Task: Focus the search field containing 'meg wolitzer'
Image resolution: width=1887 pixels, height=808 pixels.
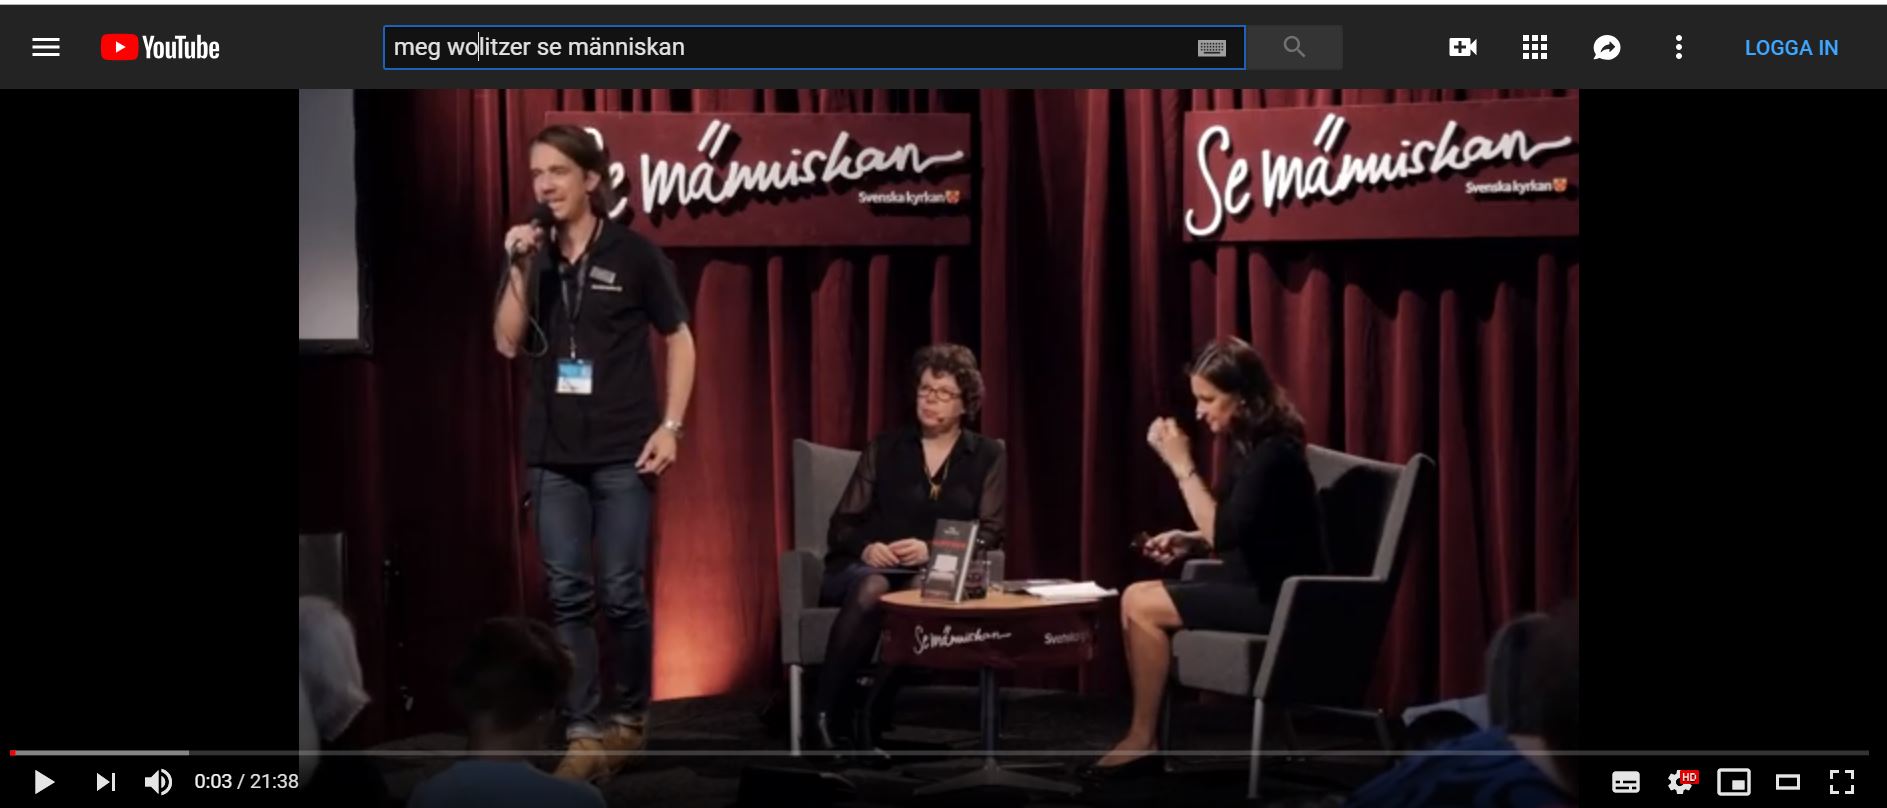Action: [780, 47]
